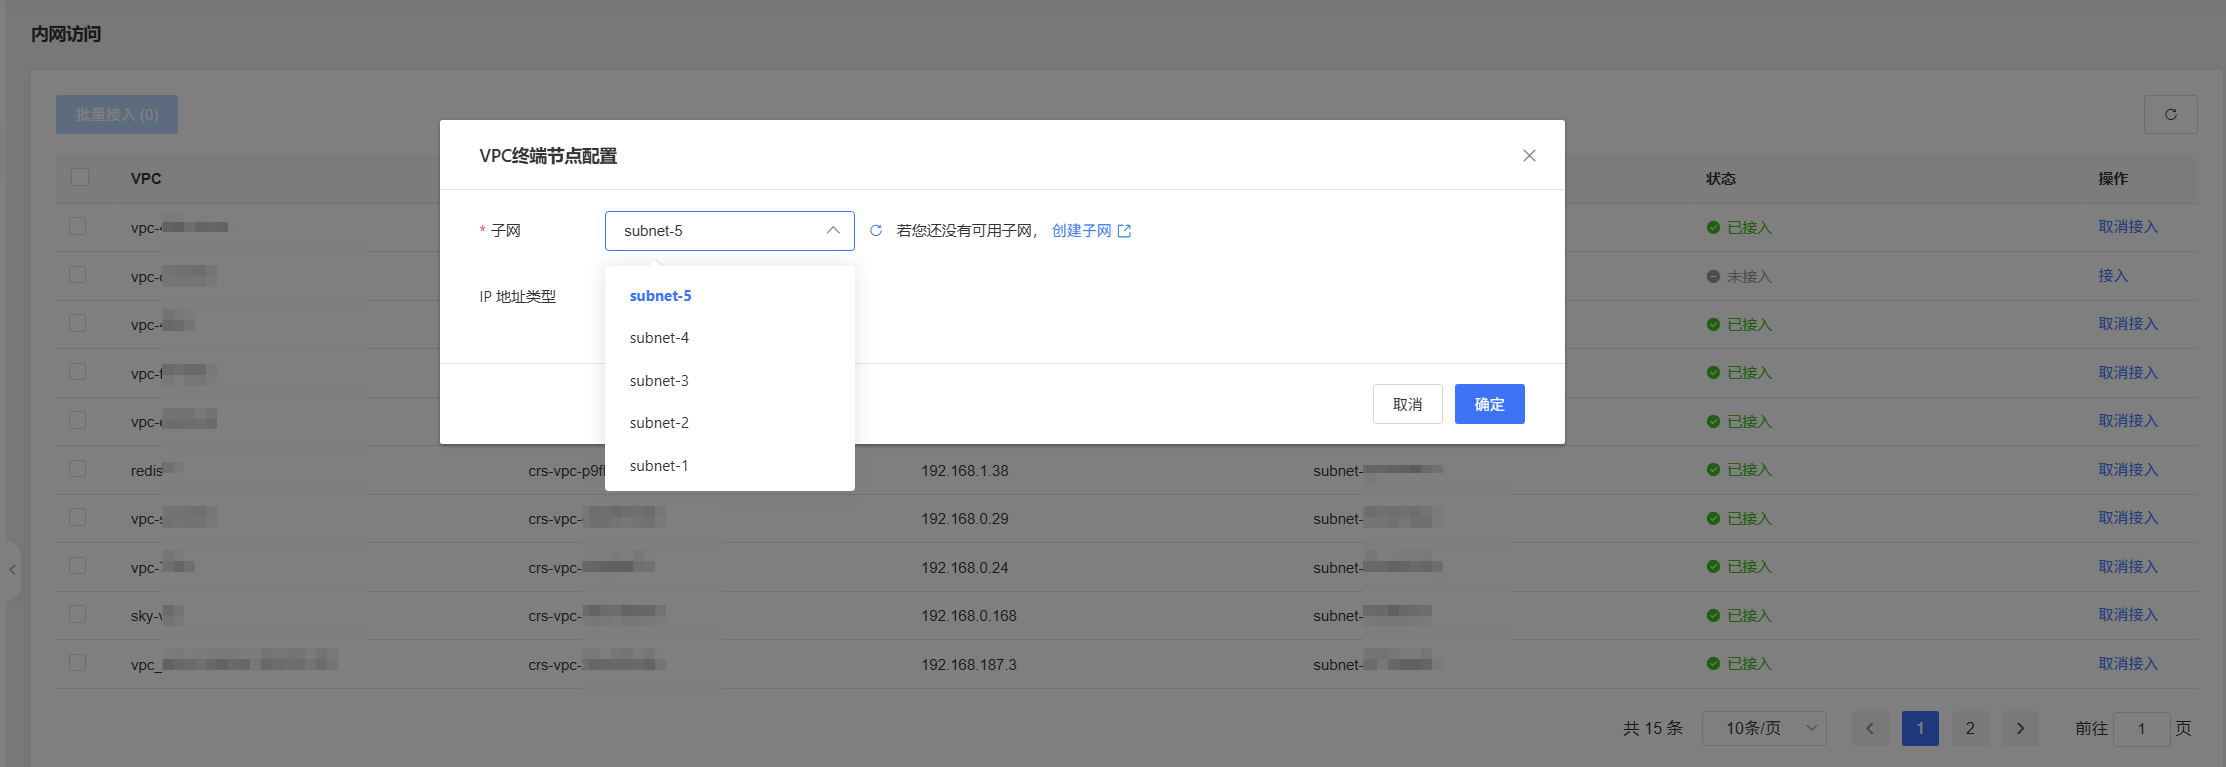Go to previous page arrow

pyautogui.click(x=1870, y=728)
